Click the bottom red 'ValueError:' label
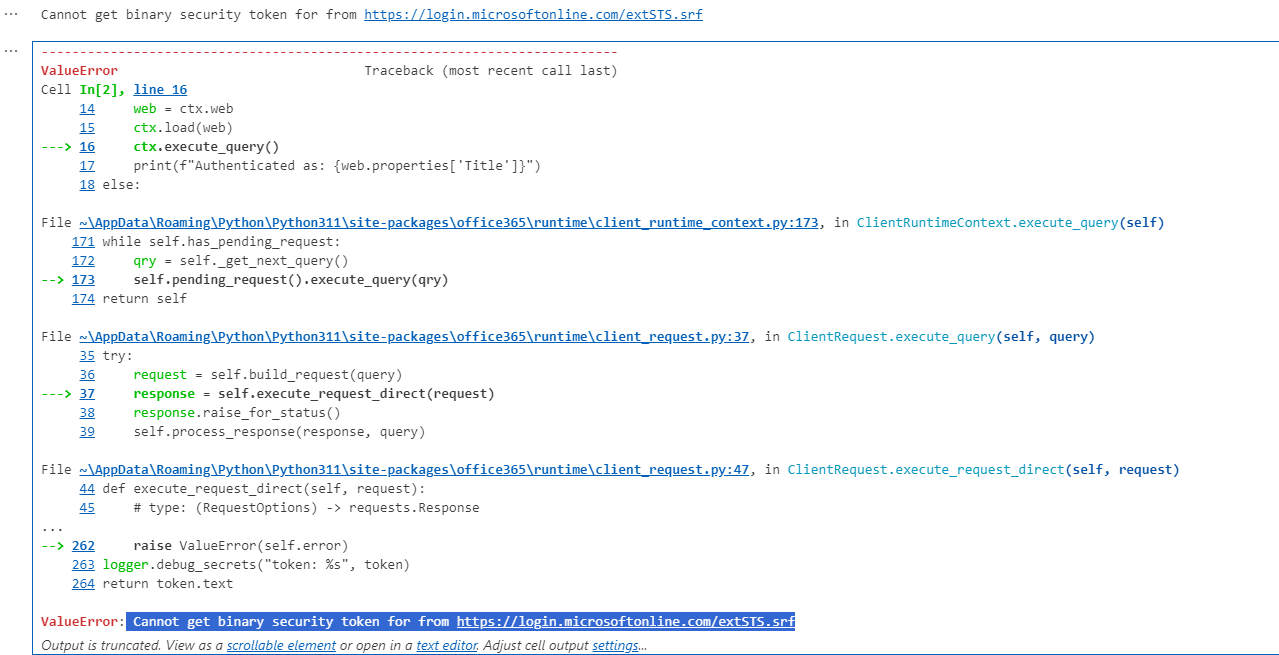This screenshot has height=655, width=1279. [83, 622]
